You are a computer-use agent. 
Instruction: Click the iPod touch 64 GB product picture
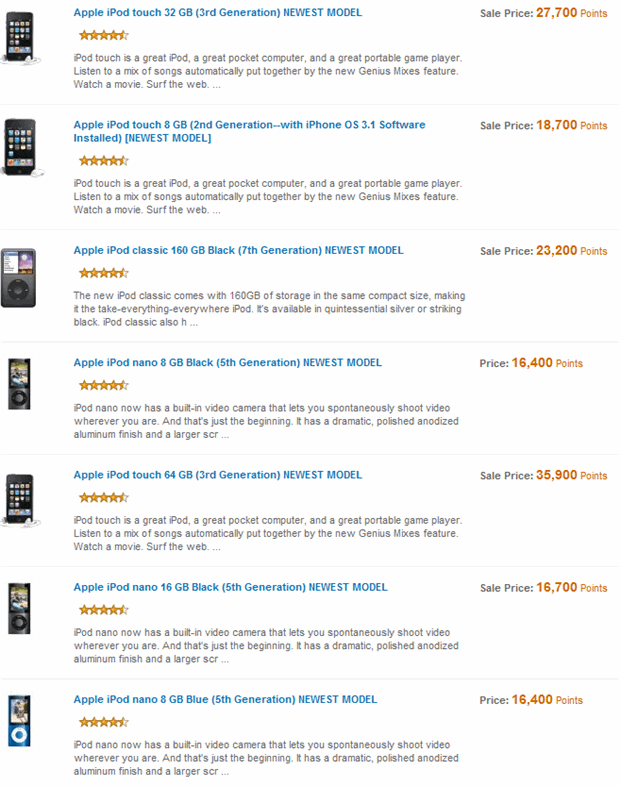click(21, 500)
